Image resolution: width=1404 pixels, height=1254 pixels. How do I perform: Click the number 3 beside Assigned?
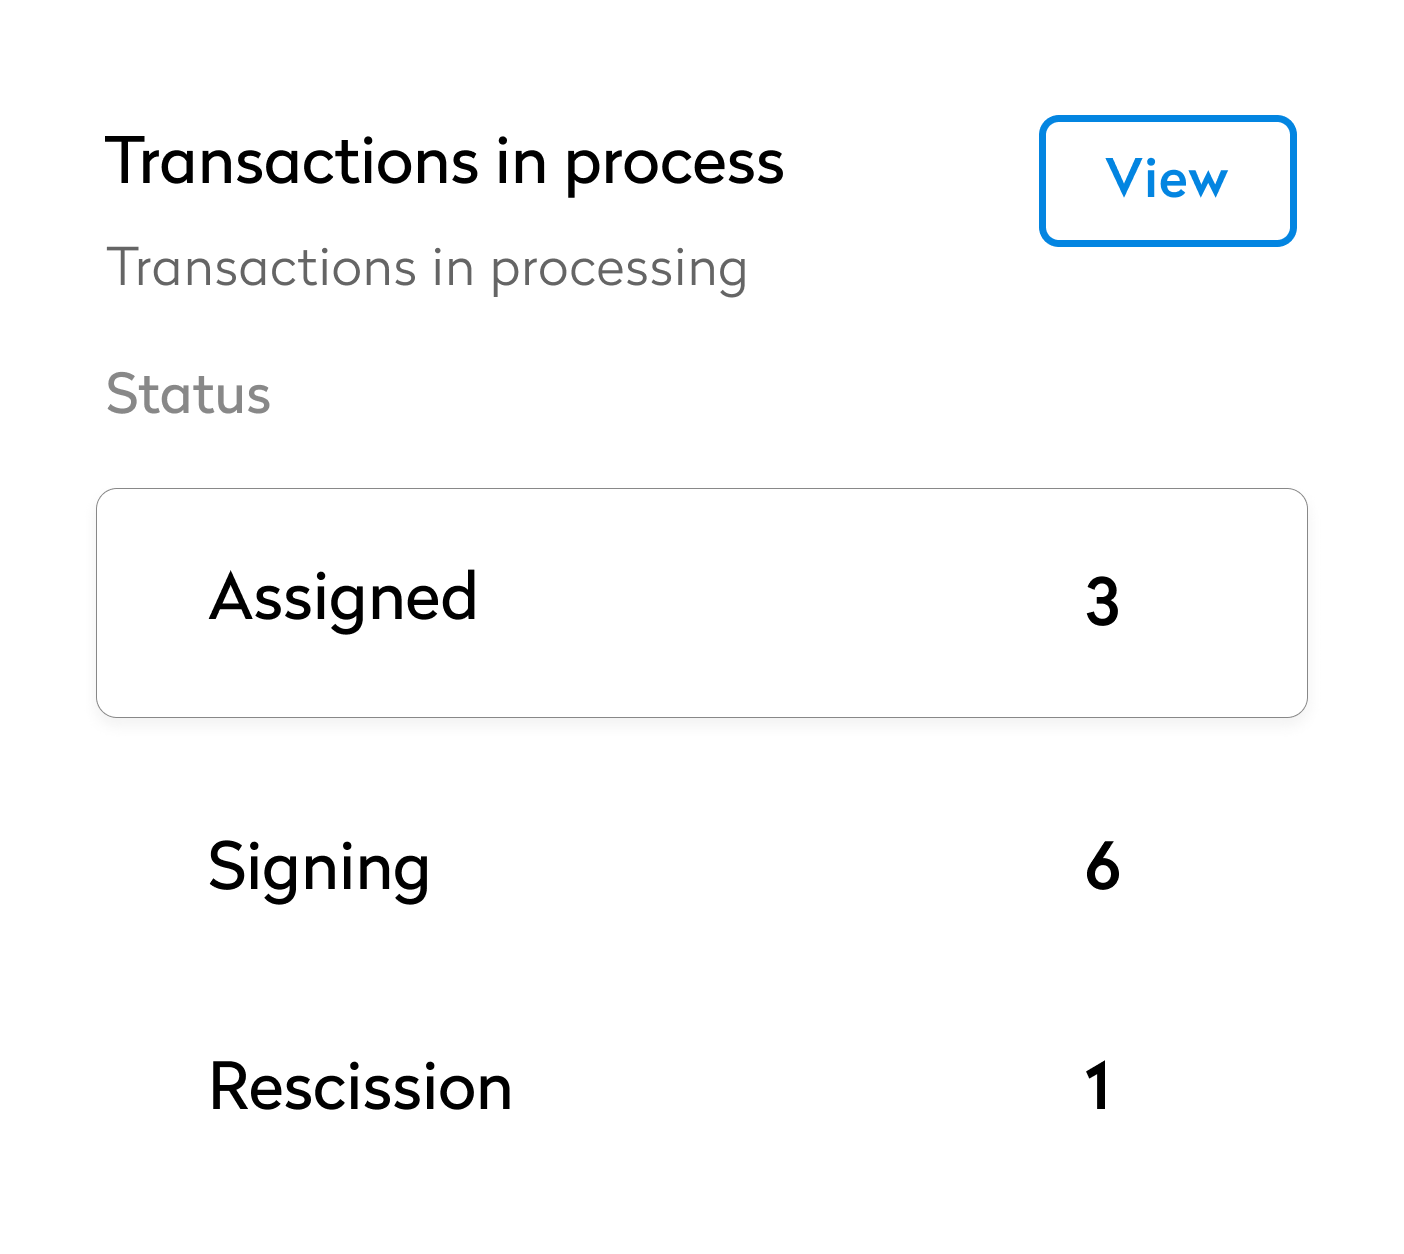point(1102,603)
